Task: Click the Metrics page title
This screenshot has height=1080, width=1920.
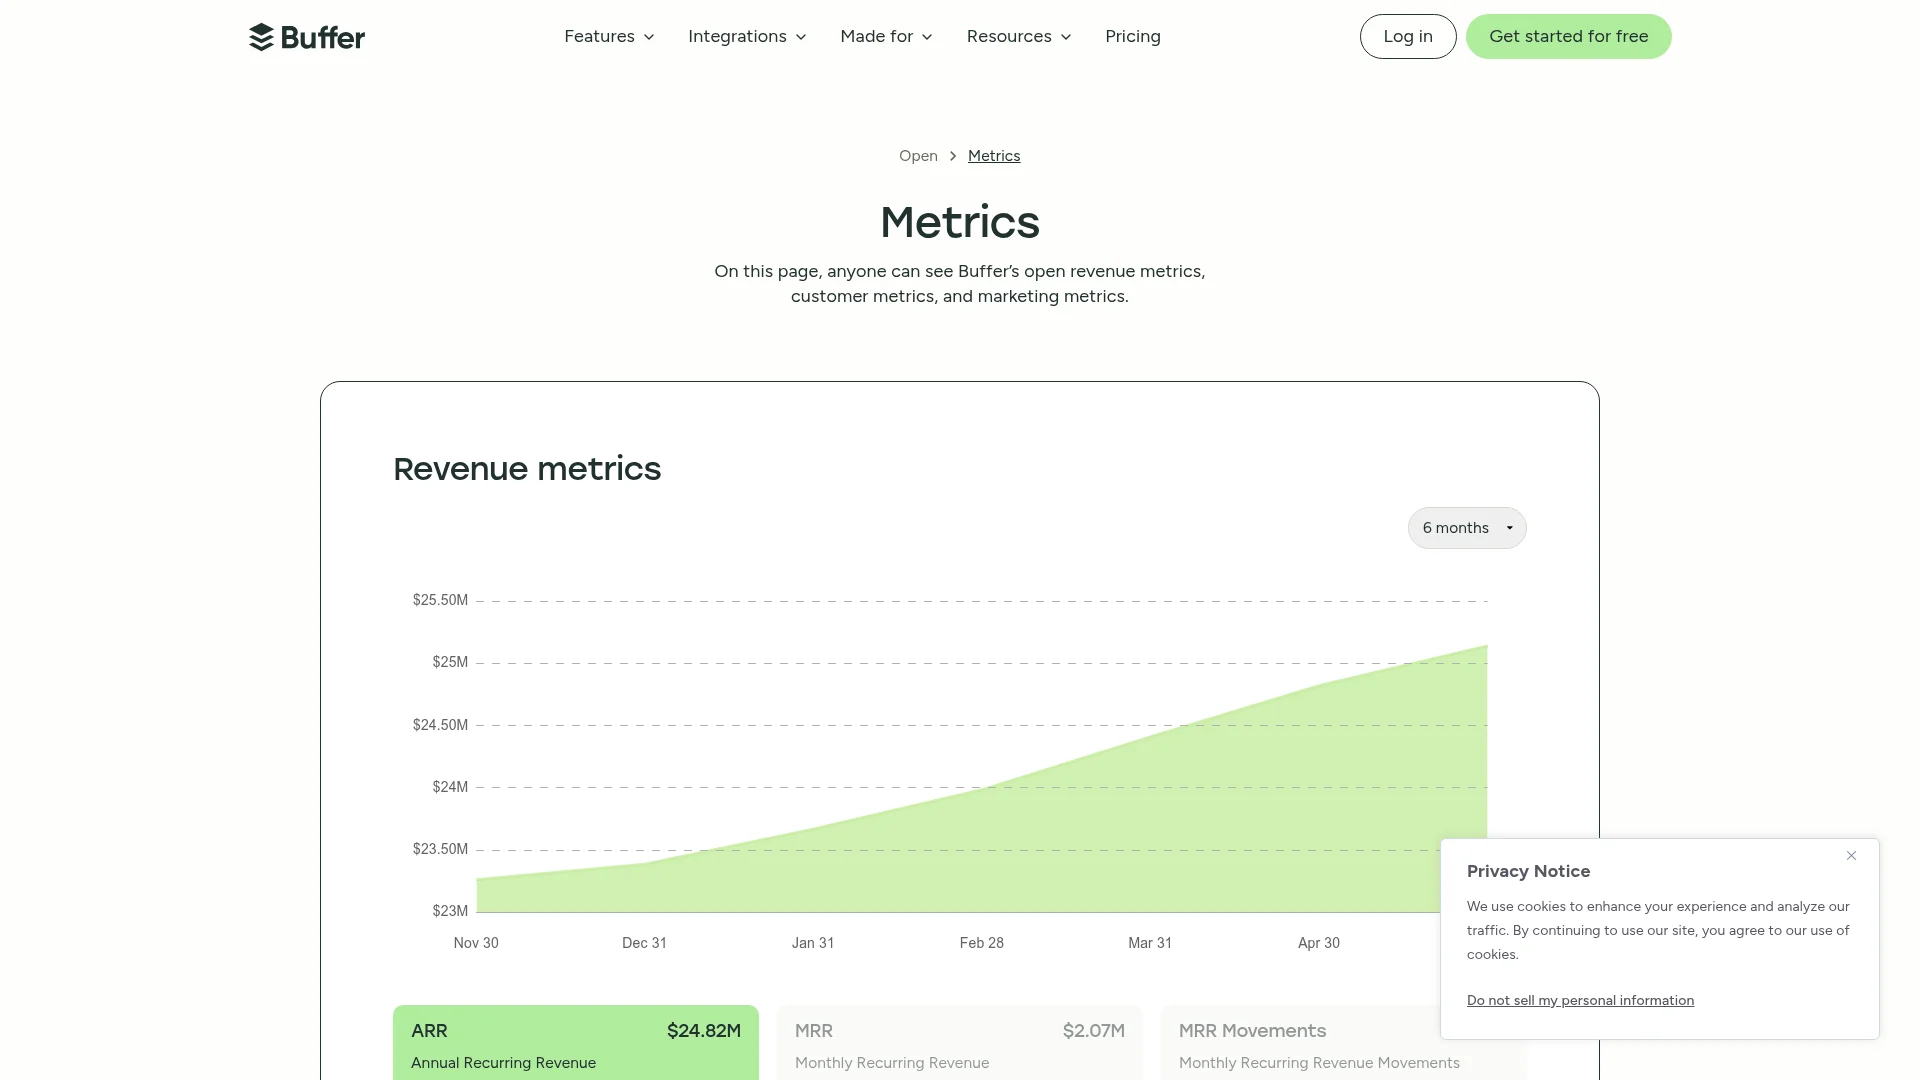Action: (960, 222)
